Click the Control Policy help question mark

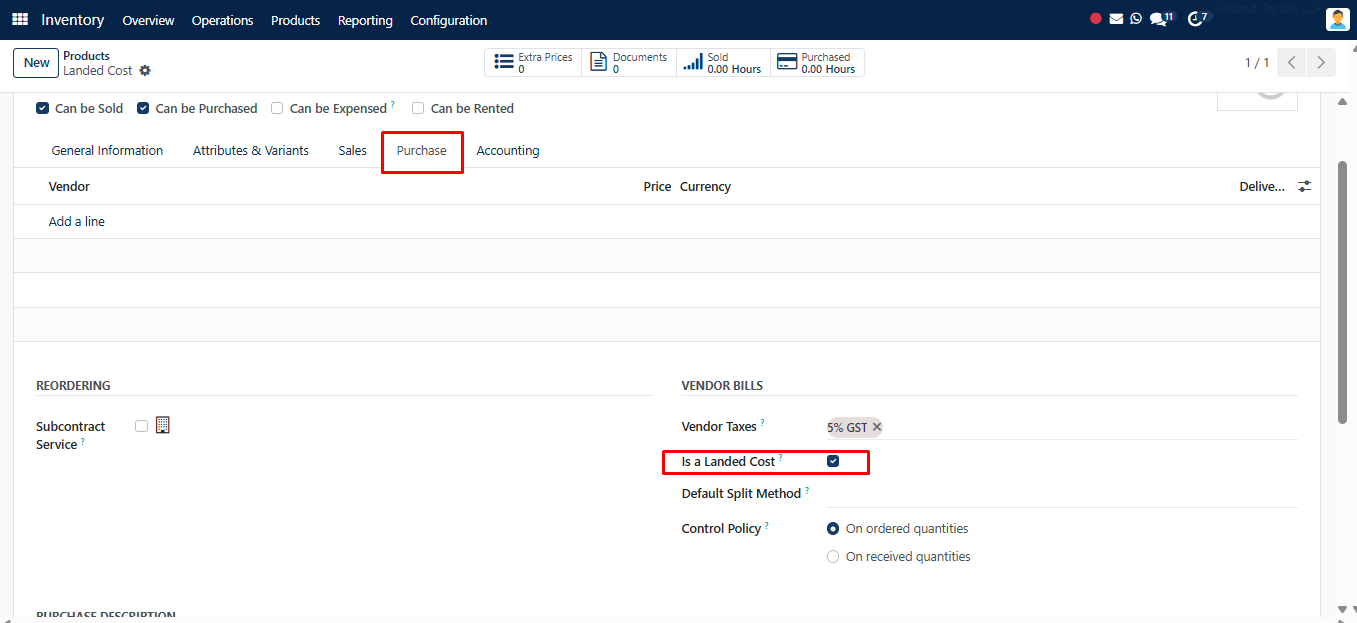point(767,525)
